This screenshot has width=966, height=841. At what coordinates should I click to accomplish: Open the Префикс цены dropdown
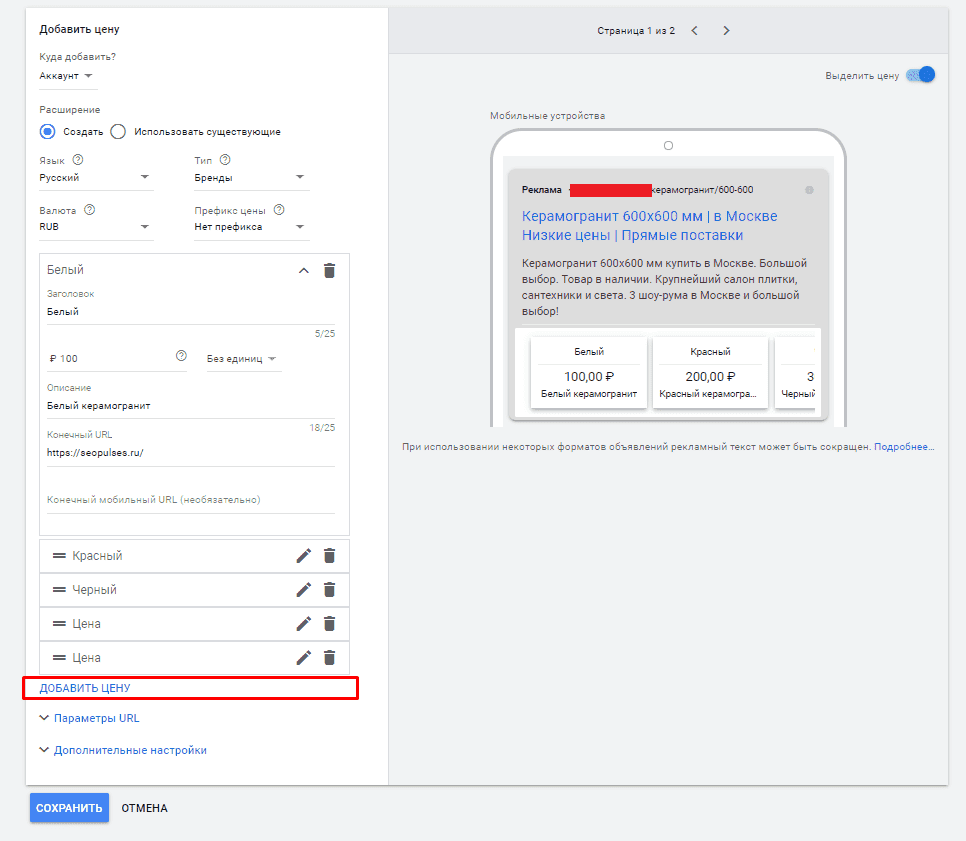[x=251, y=227]
